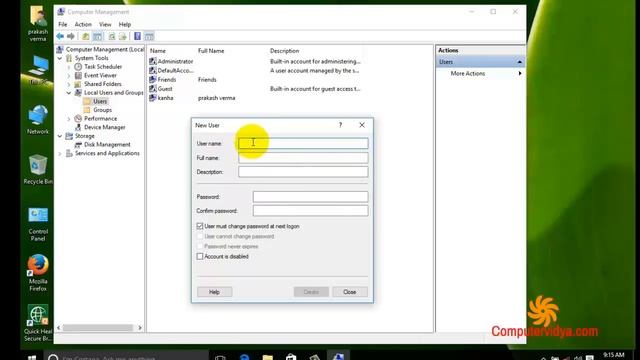
Task: Click the User name input field
Action: coord(303,143)
